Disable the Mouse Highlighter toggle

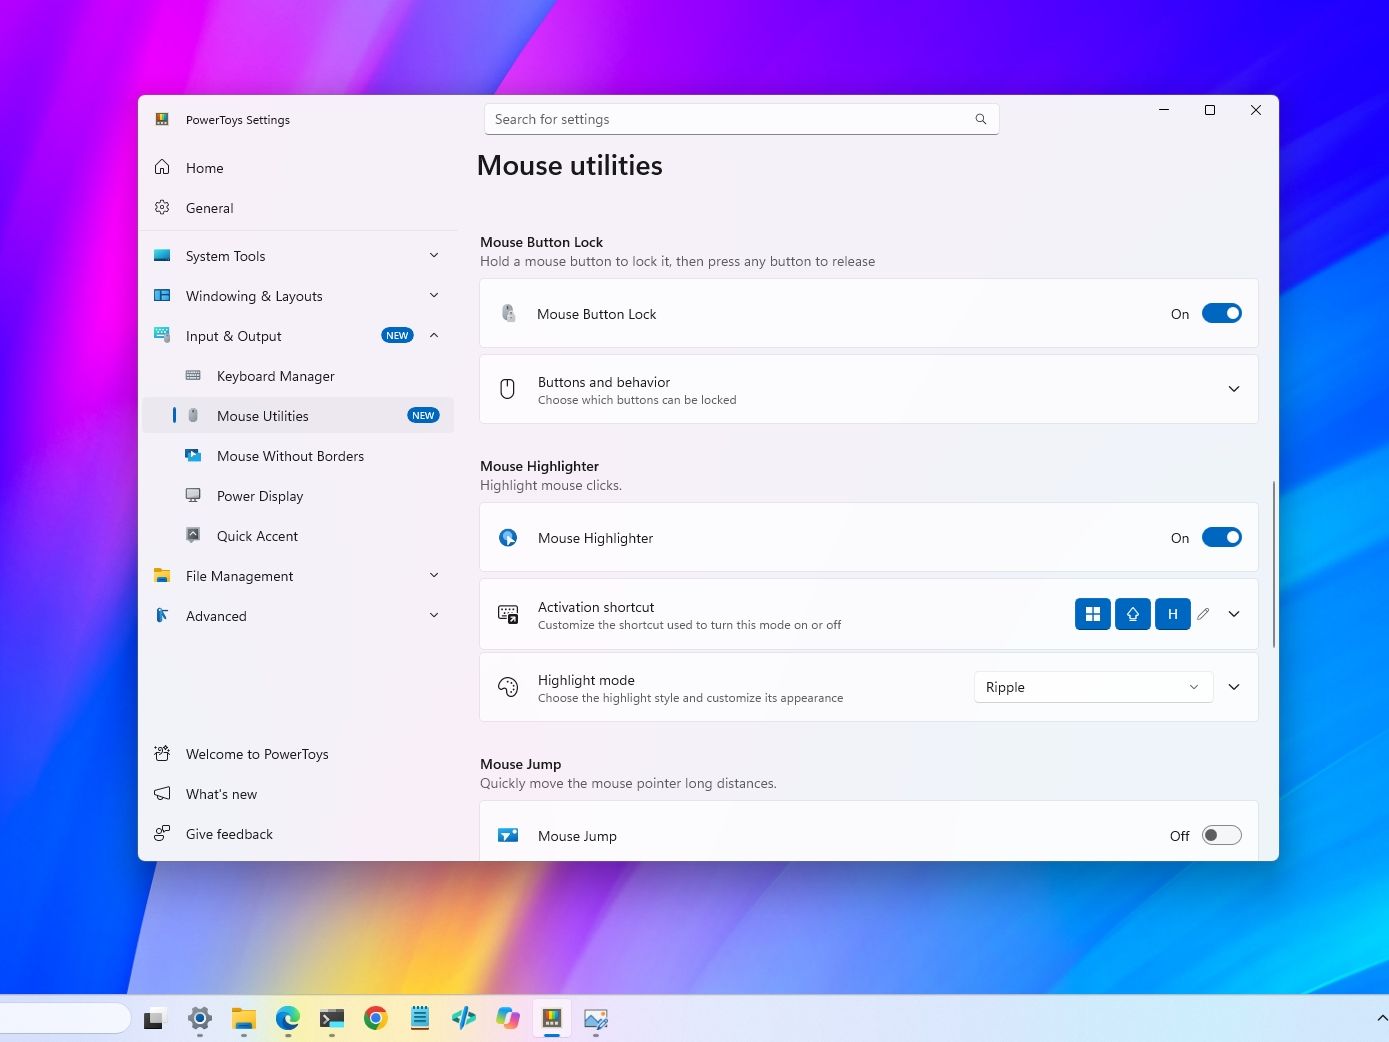tap(1222, 537)
